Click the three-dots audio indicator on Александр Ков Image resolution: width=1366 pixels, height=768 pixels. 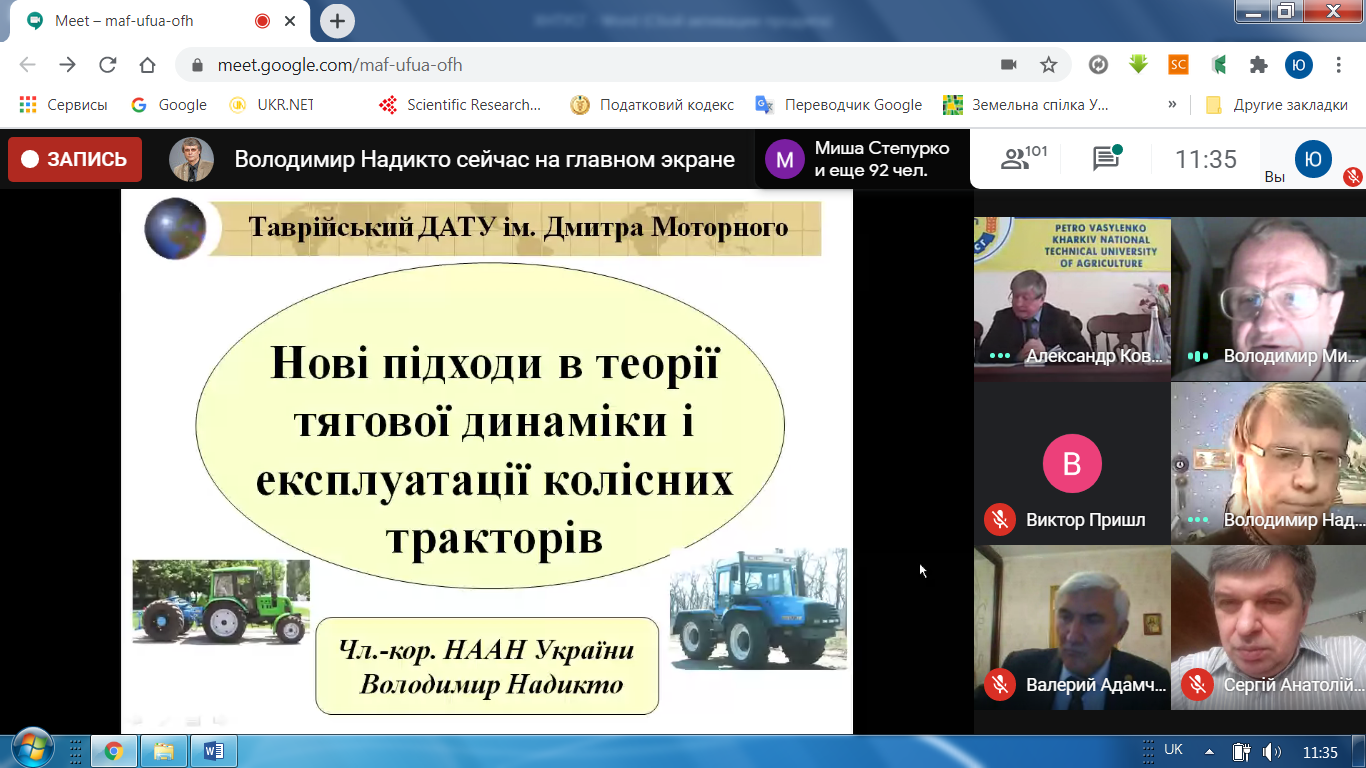(1000, 356)
